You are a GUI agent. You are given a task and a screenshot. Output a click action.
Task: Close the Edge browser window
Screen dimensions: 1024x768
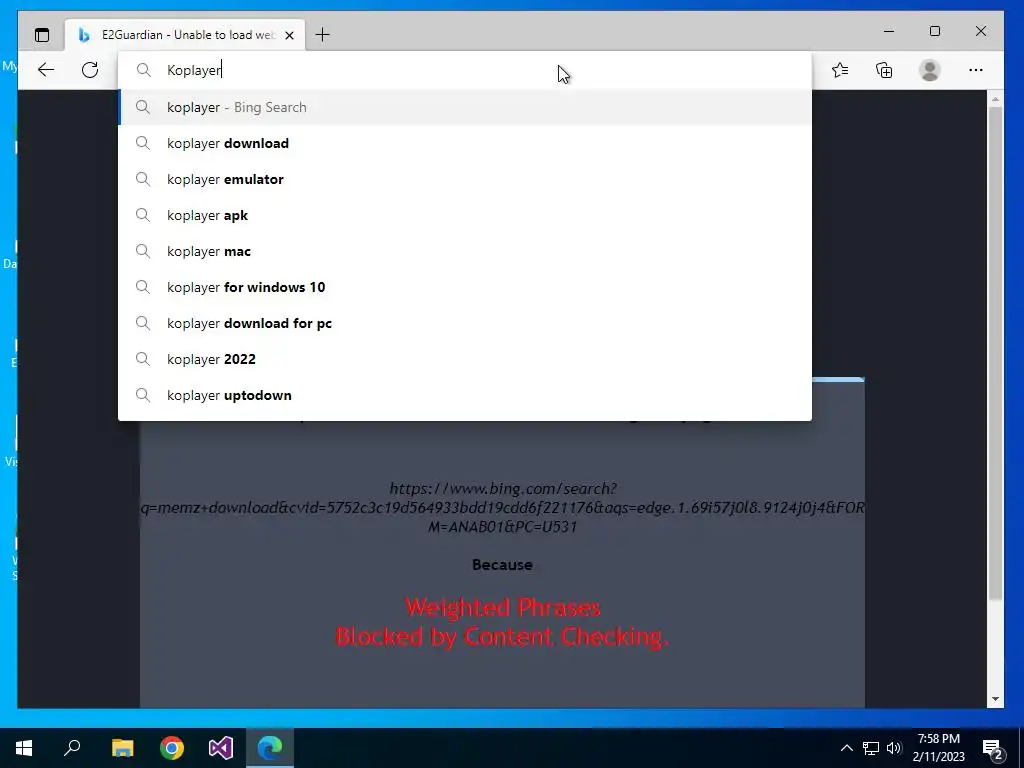pos(981,31)
